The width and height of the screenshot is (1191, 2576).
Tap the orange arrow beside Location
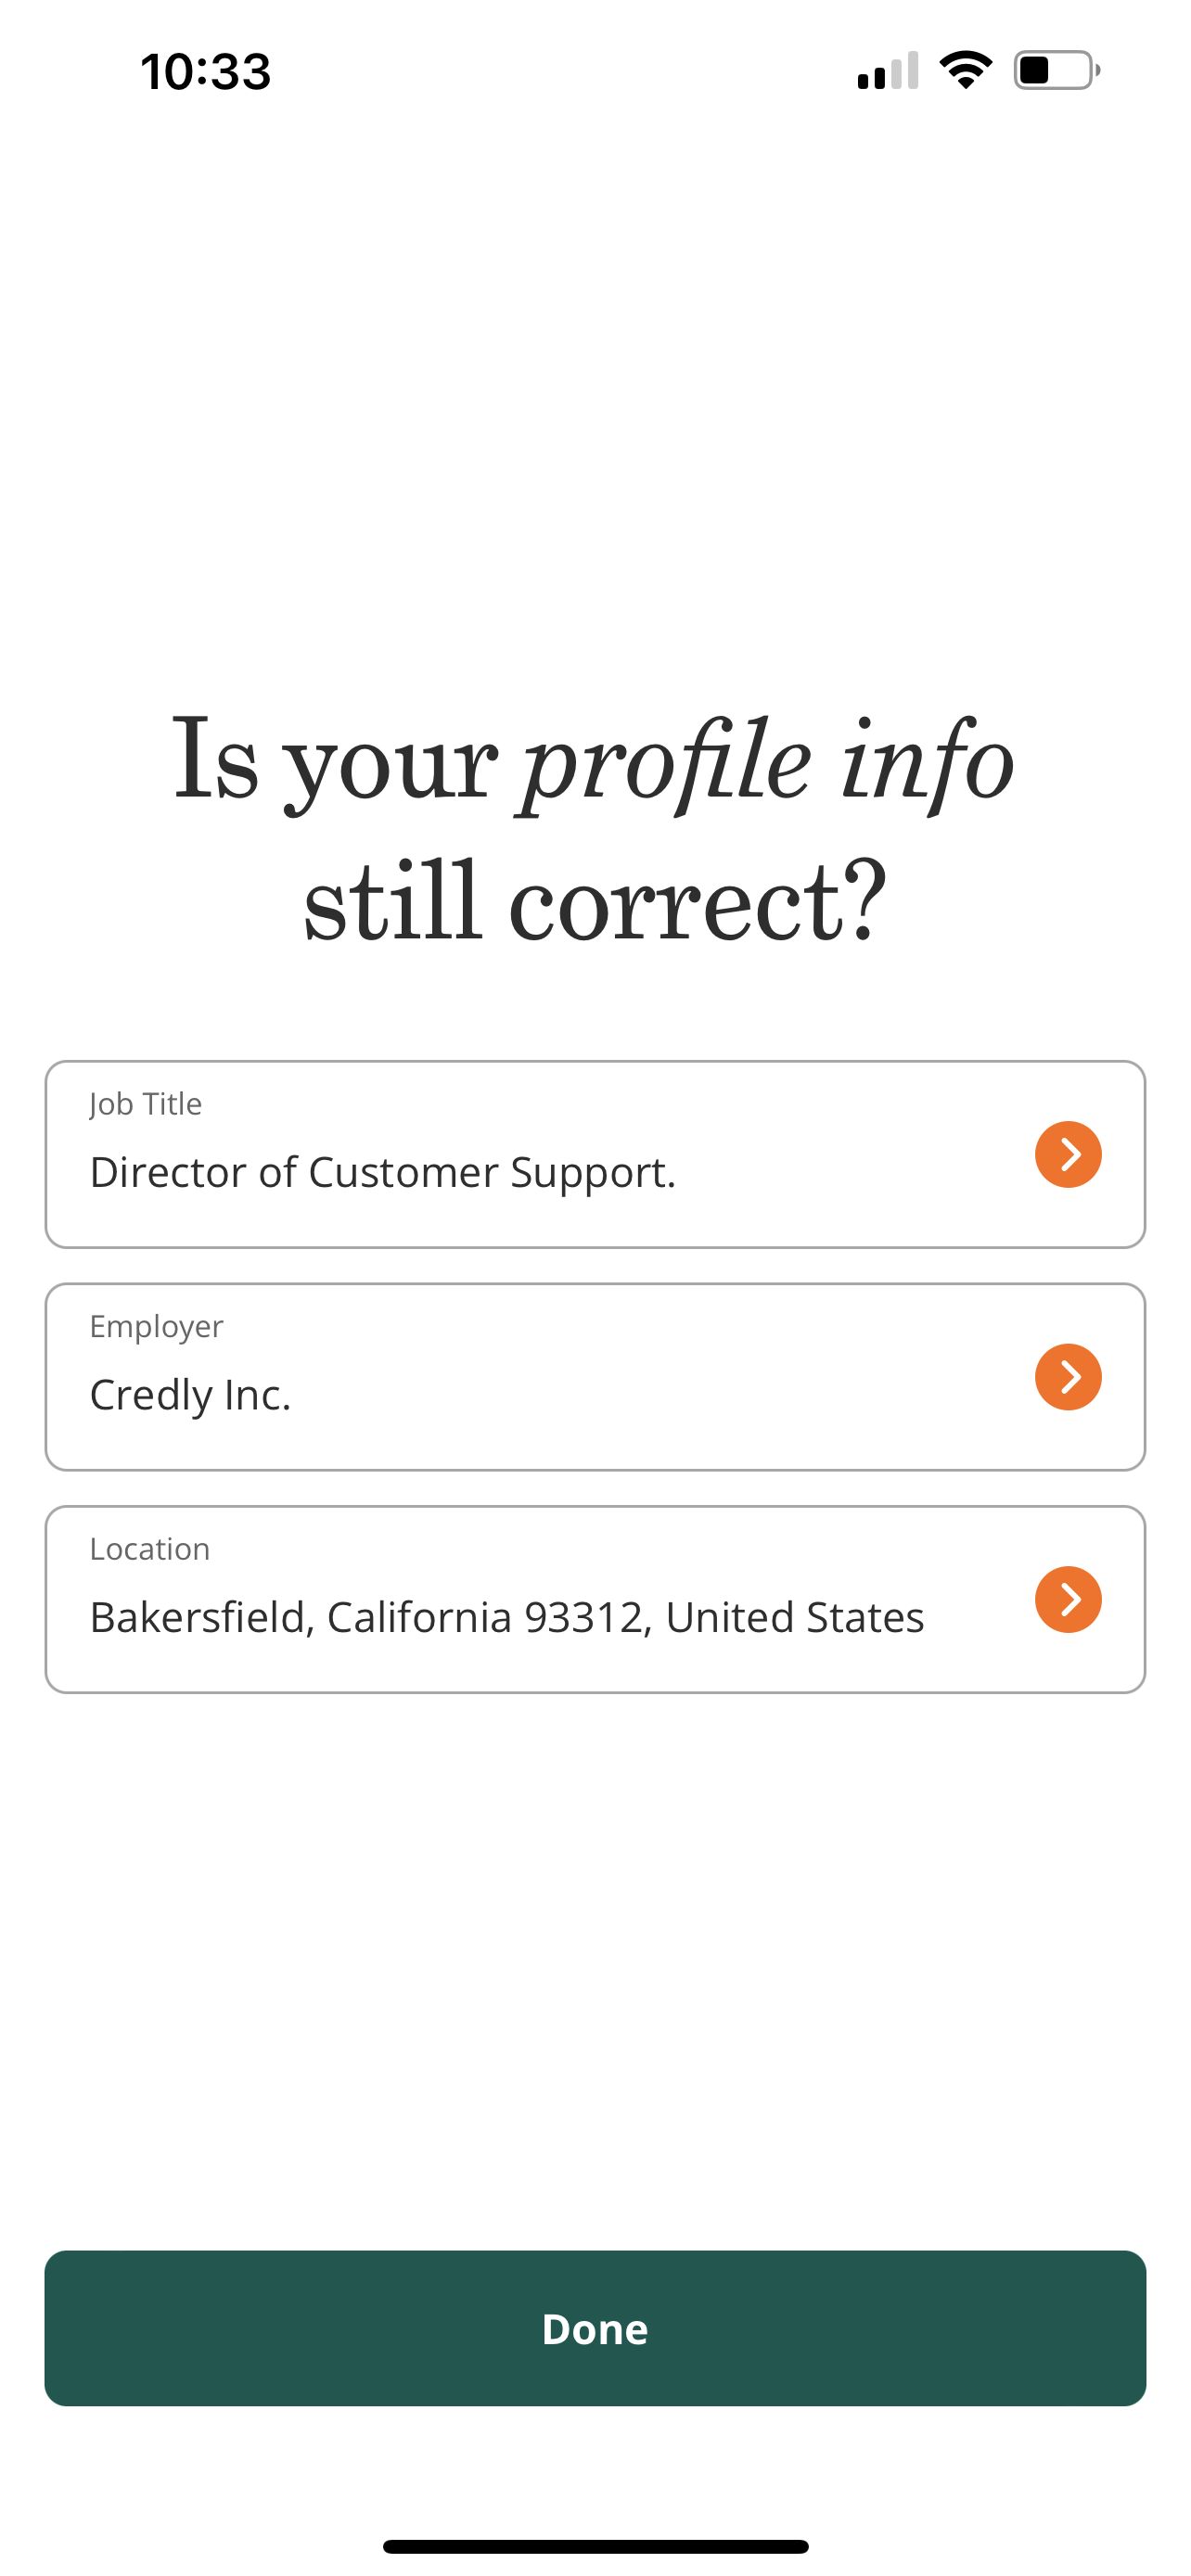pyautogui.click(x=1068, y=1599)
